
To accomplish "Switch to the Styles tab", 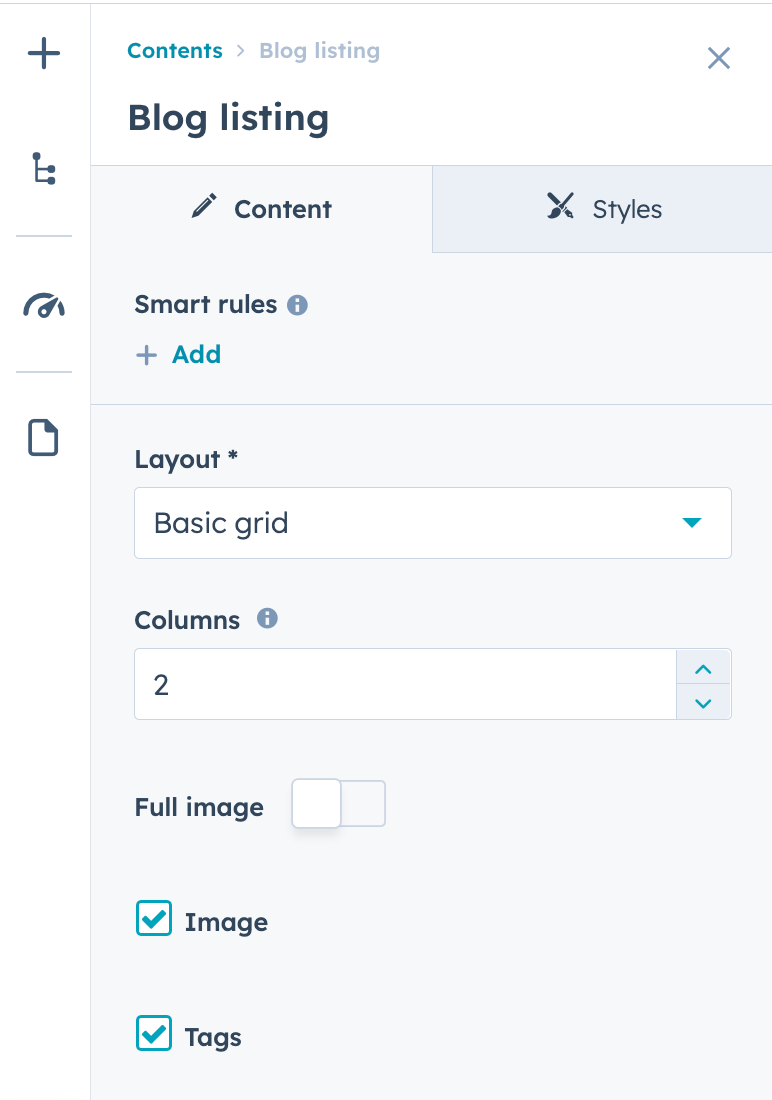I will click(602, 209).
